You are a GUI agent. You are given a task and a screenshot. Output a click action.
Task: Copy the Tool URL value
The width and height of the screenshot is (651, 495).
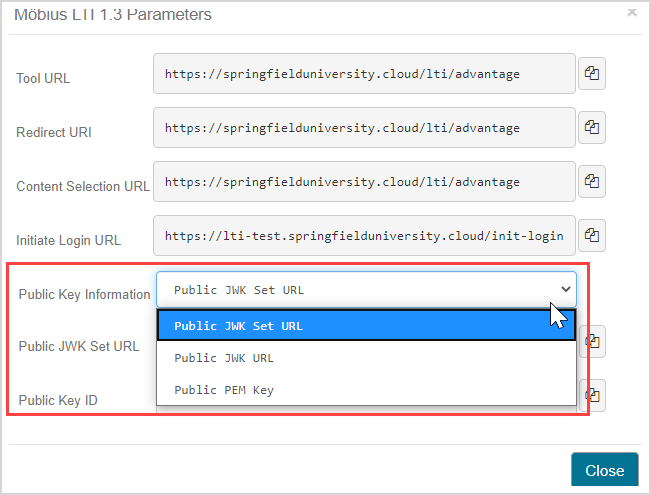[592, 74]
